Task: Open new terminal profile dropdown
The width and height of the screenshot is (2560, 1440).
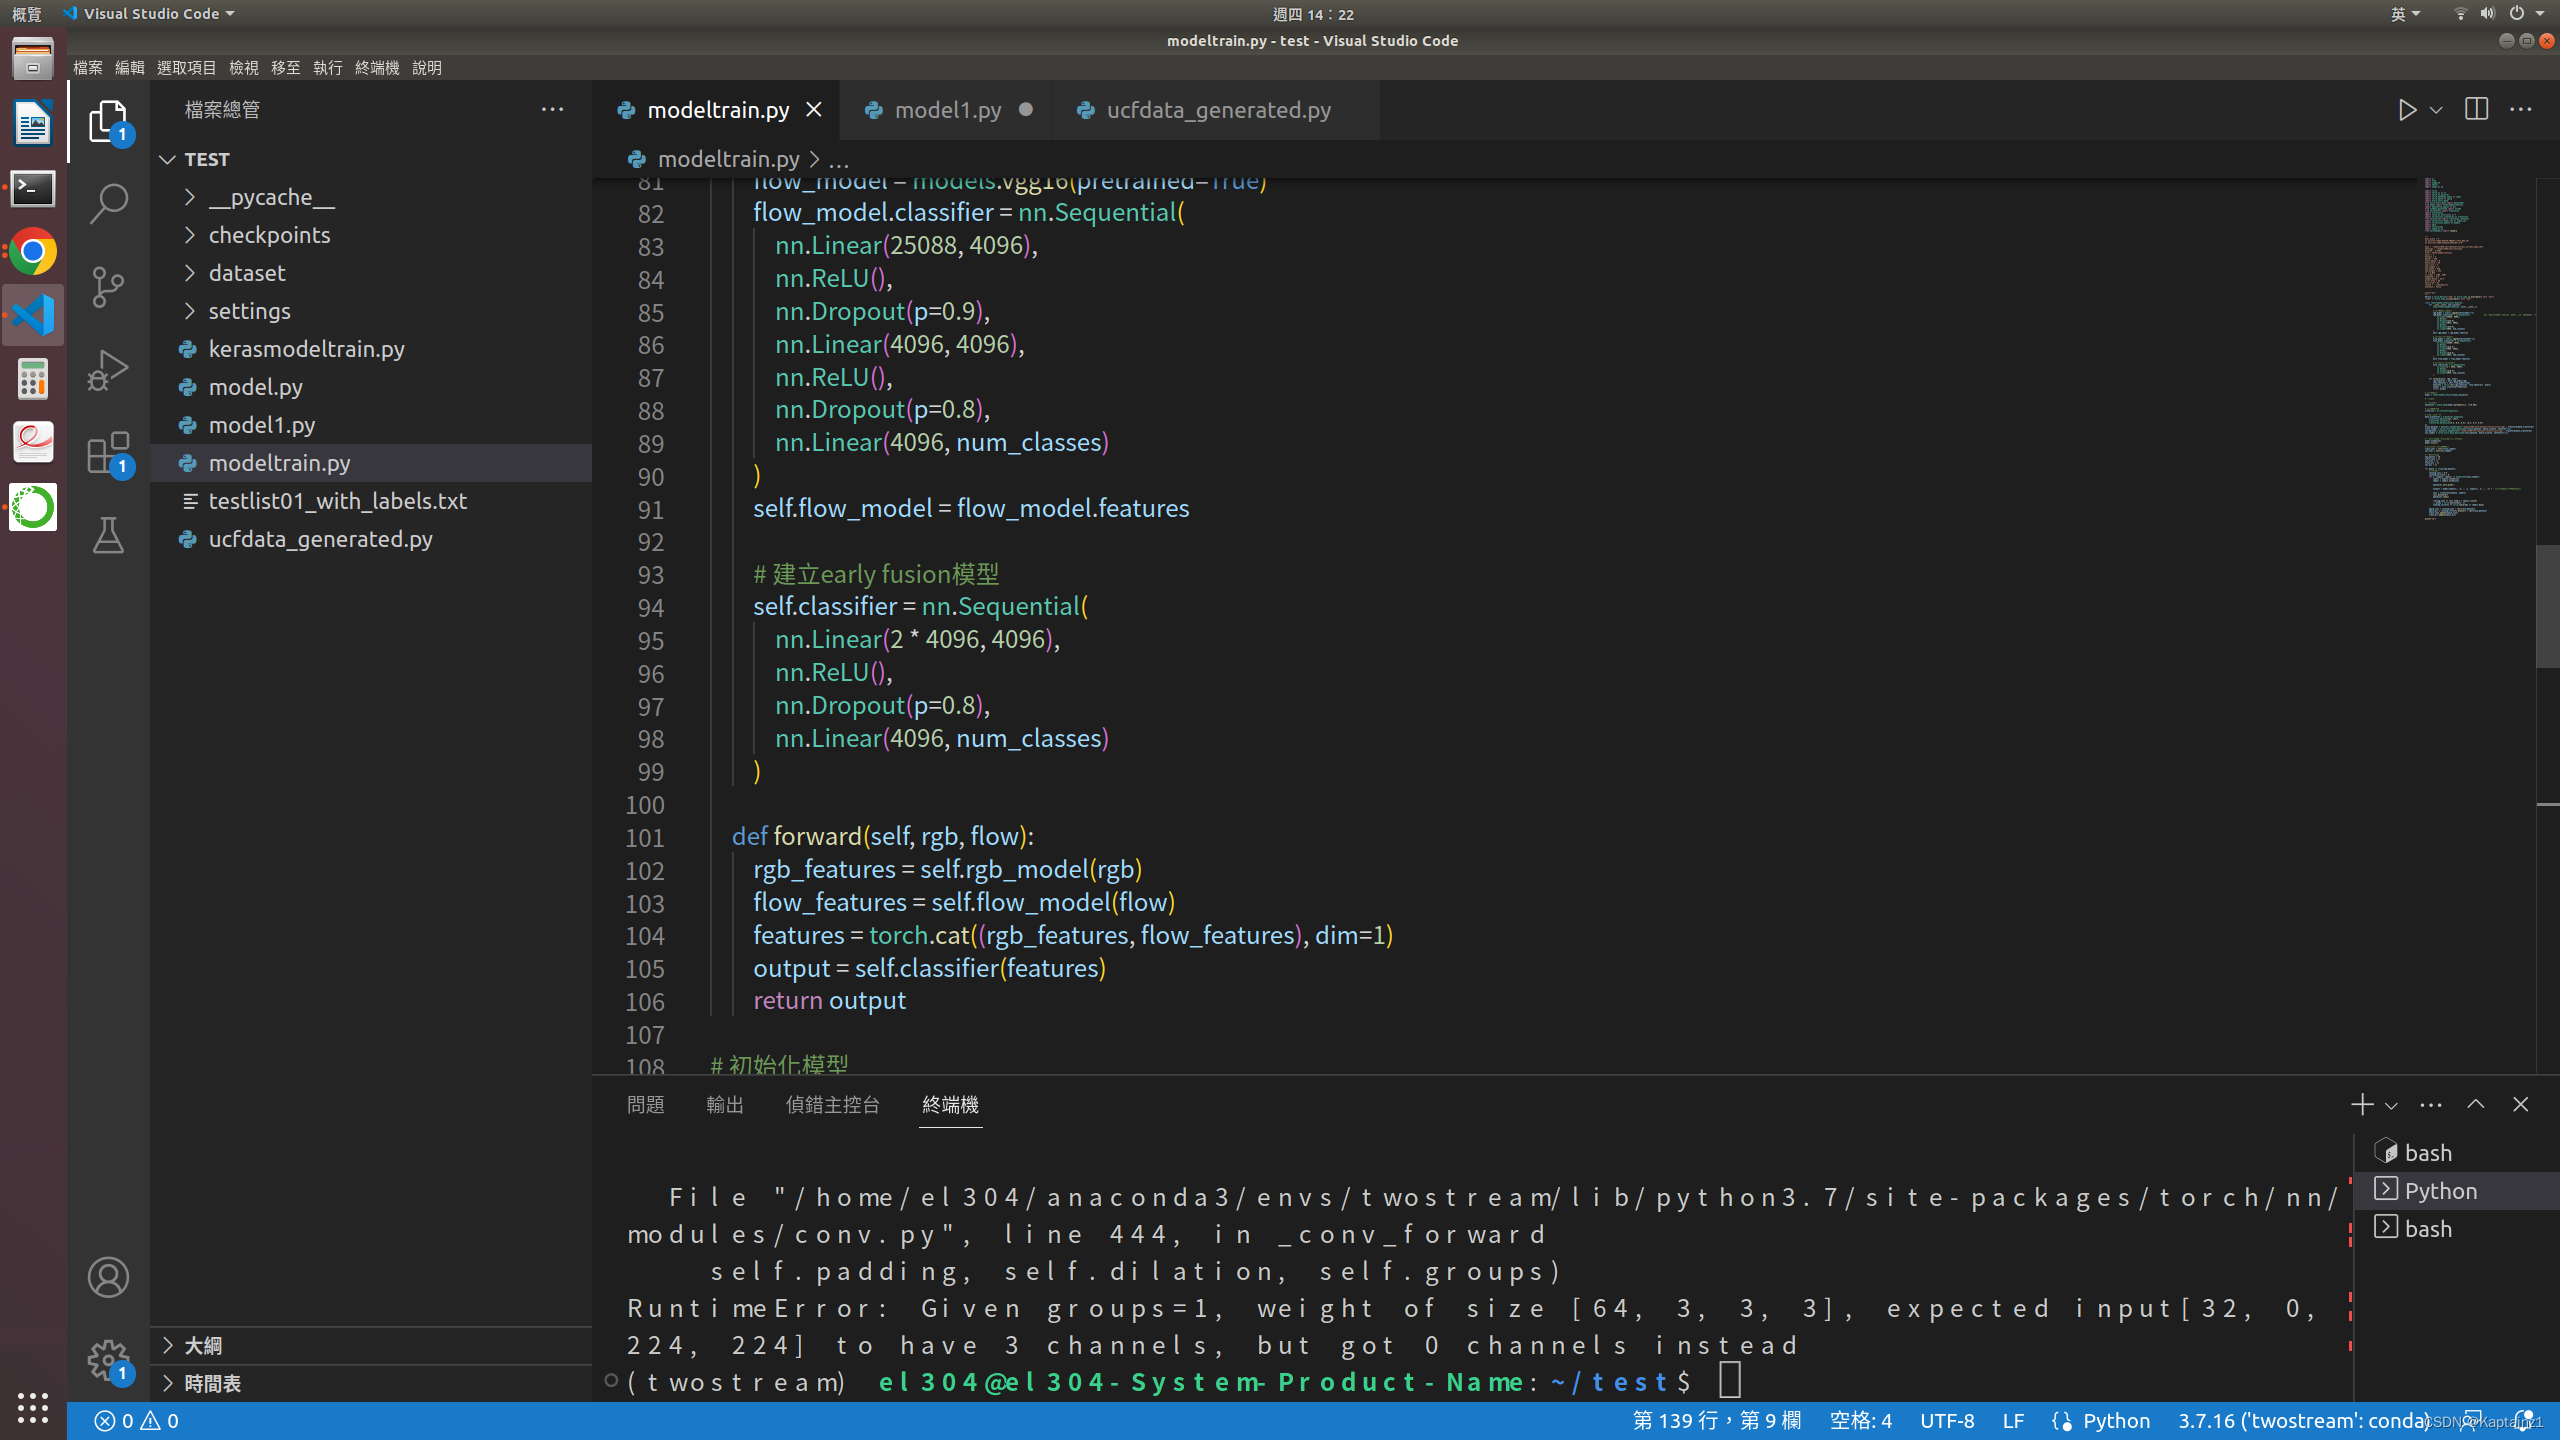Action: 2391,1105
